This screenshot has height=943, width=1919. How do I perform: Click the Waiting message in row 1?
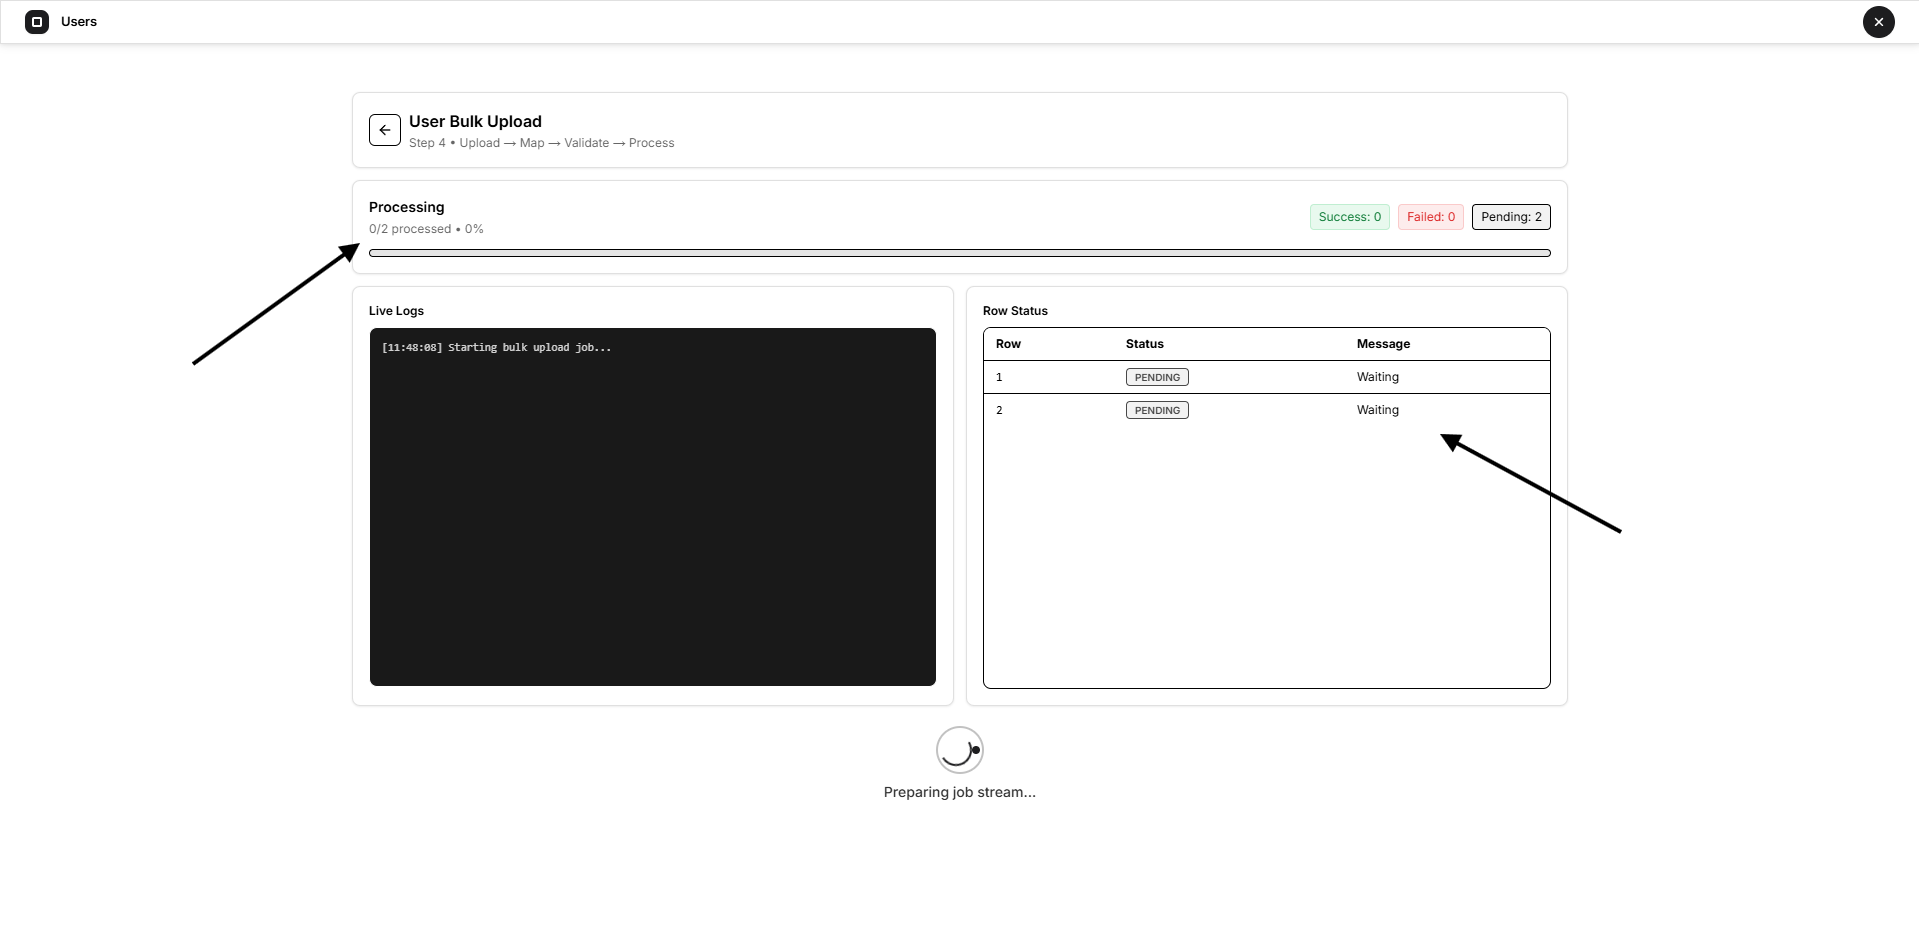(x=1378, y=377)
